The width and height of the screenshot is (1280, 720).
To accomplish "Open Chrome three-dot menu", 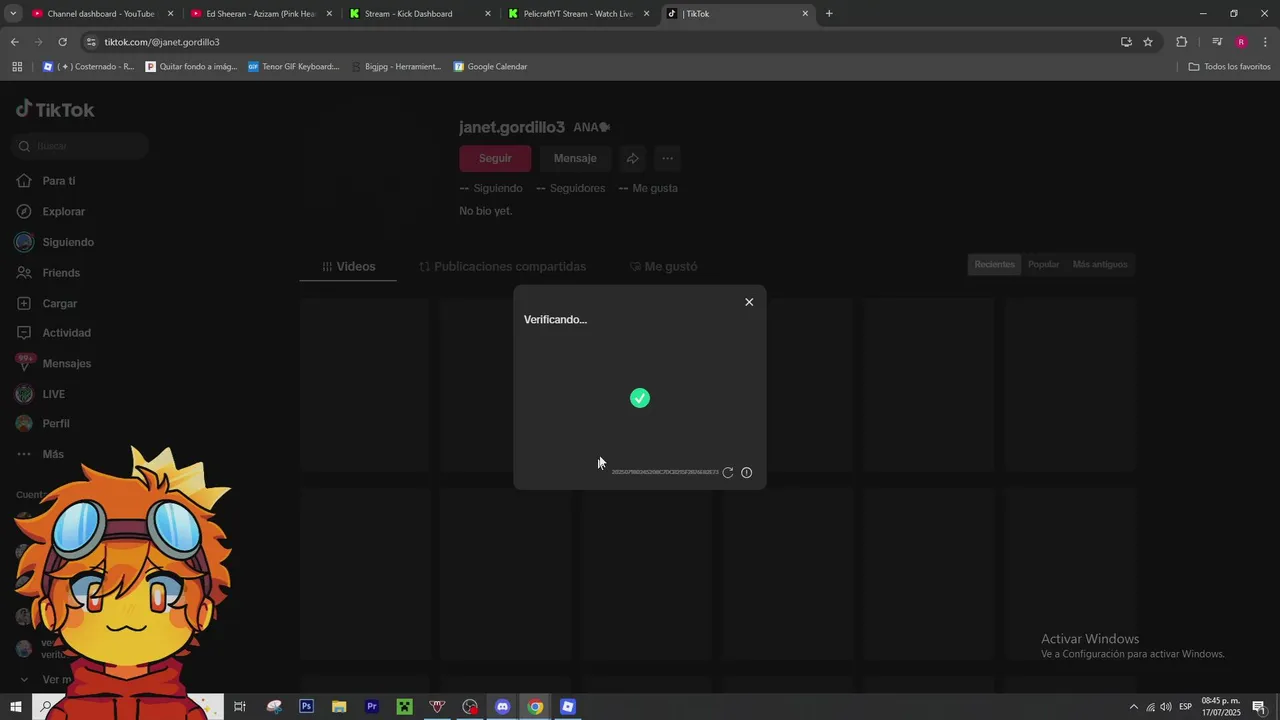I will tap(1266, 42).
